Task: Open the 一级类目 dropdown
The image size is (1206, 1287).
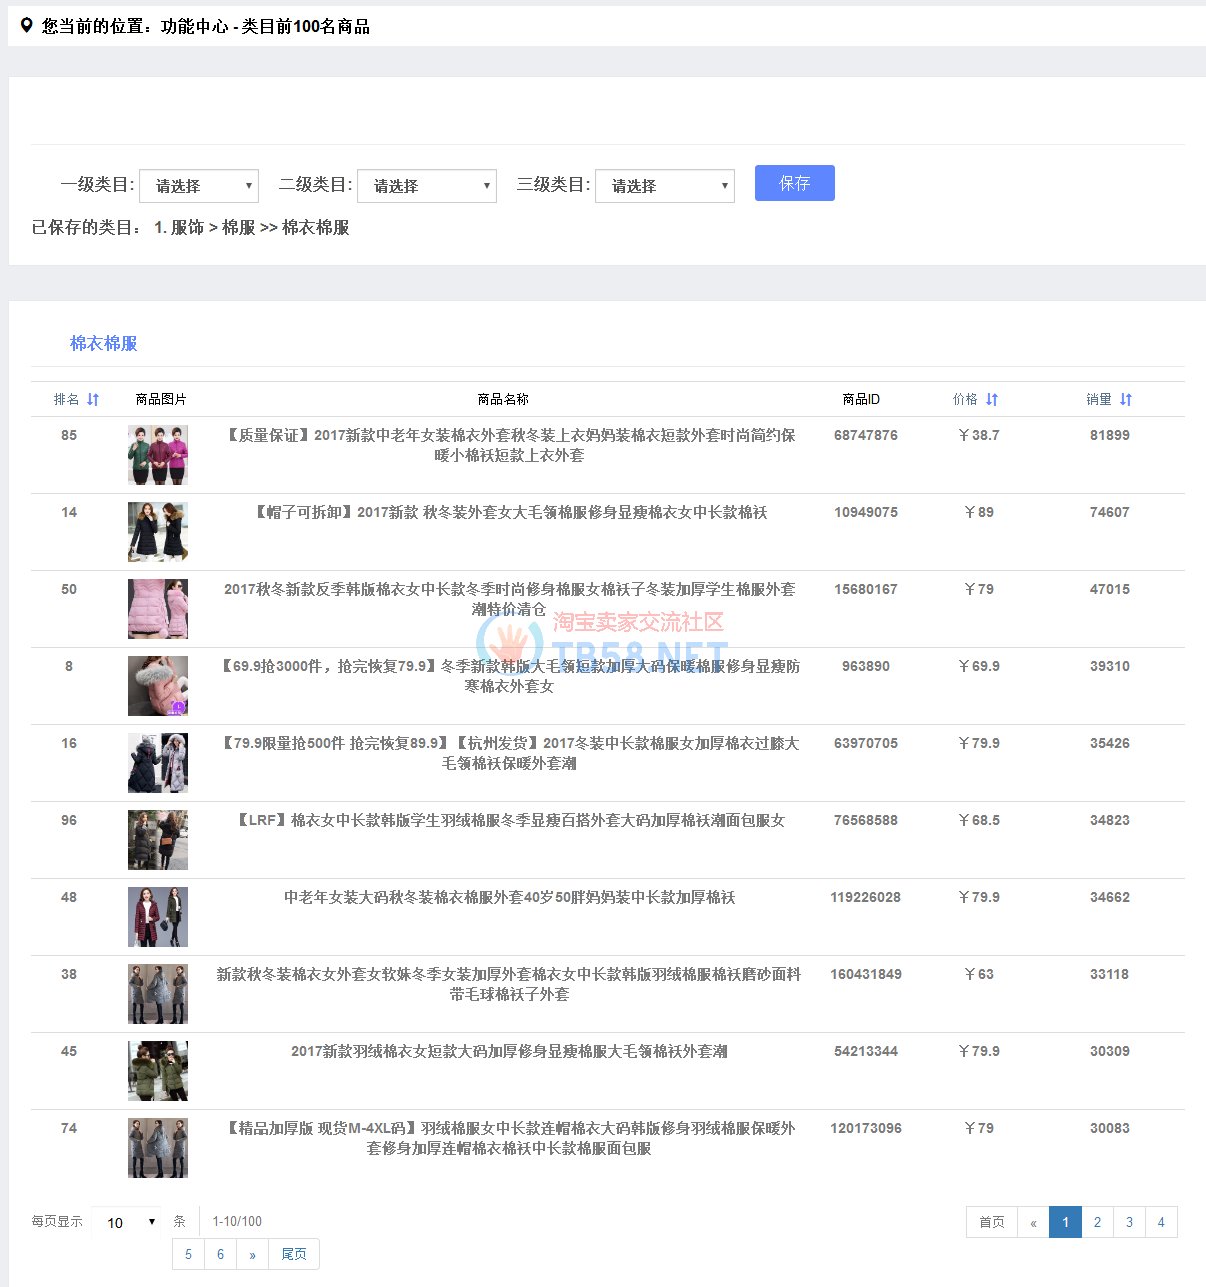Action: point(199,186)
